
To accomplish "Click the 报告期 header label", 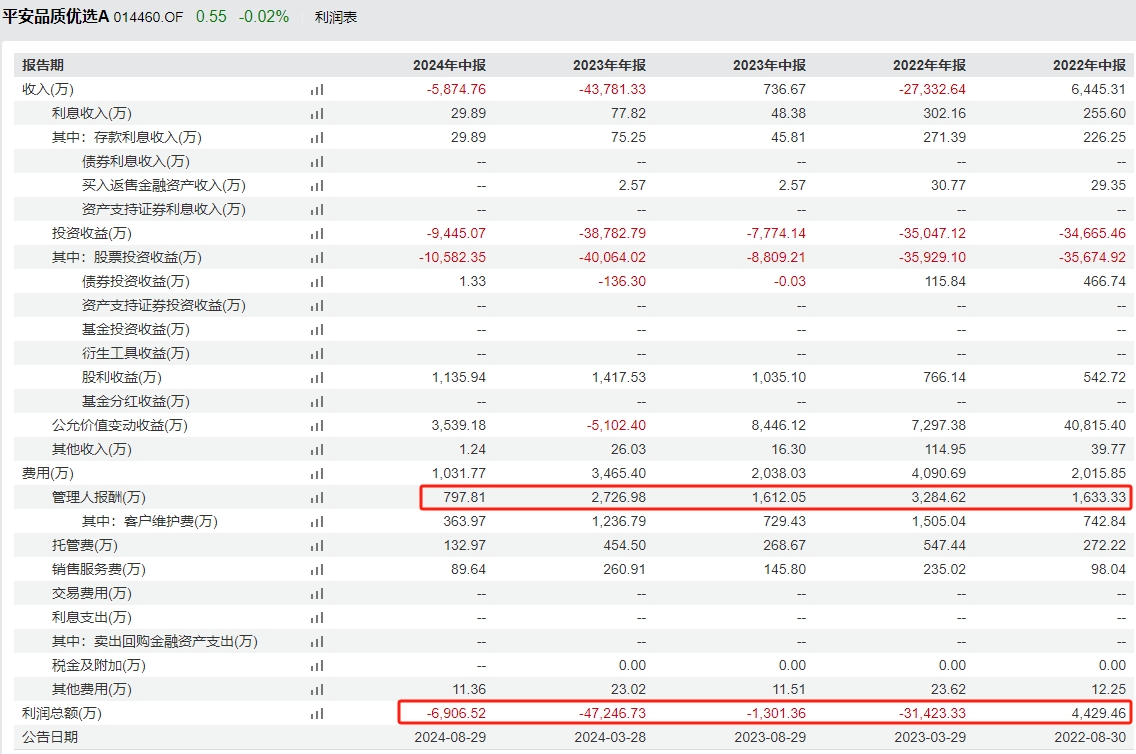I will click(43, 65).
